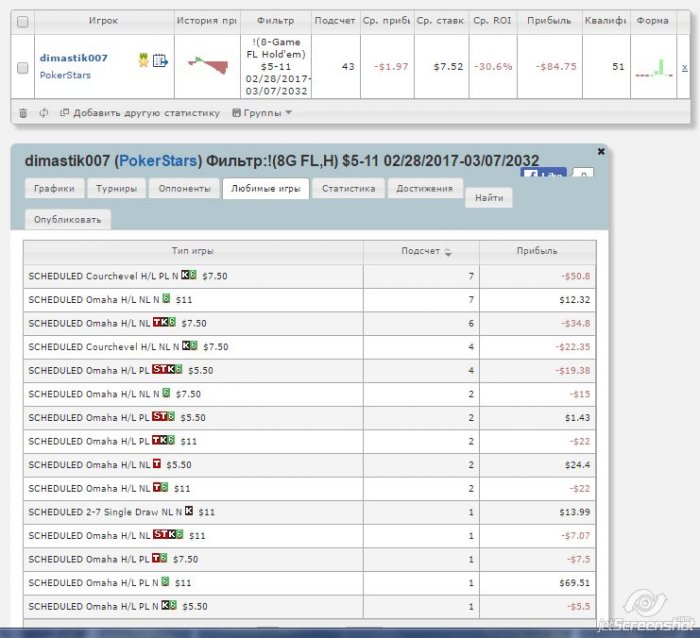This screenshot has width=700, height=638.
Task: Close the dimastik007 details popup
Action: (x=601, y=151)
